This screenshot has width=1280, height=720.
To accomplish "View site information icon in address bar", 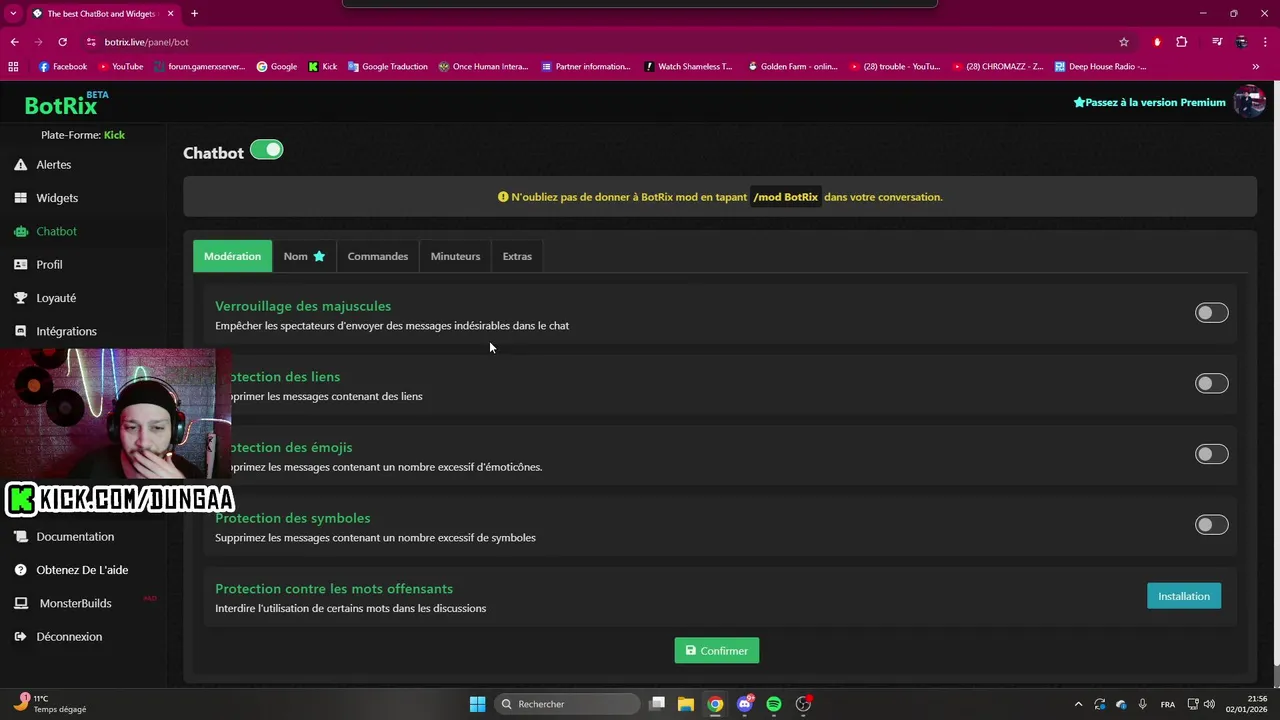I will [91, 42].
